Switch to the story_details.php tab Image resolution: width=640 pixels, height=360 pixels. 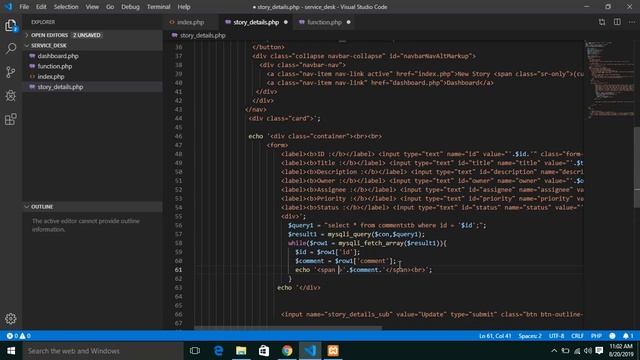tap(256, 22)
